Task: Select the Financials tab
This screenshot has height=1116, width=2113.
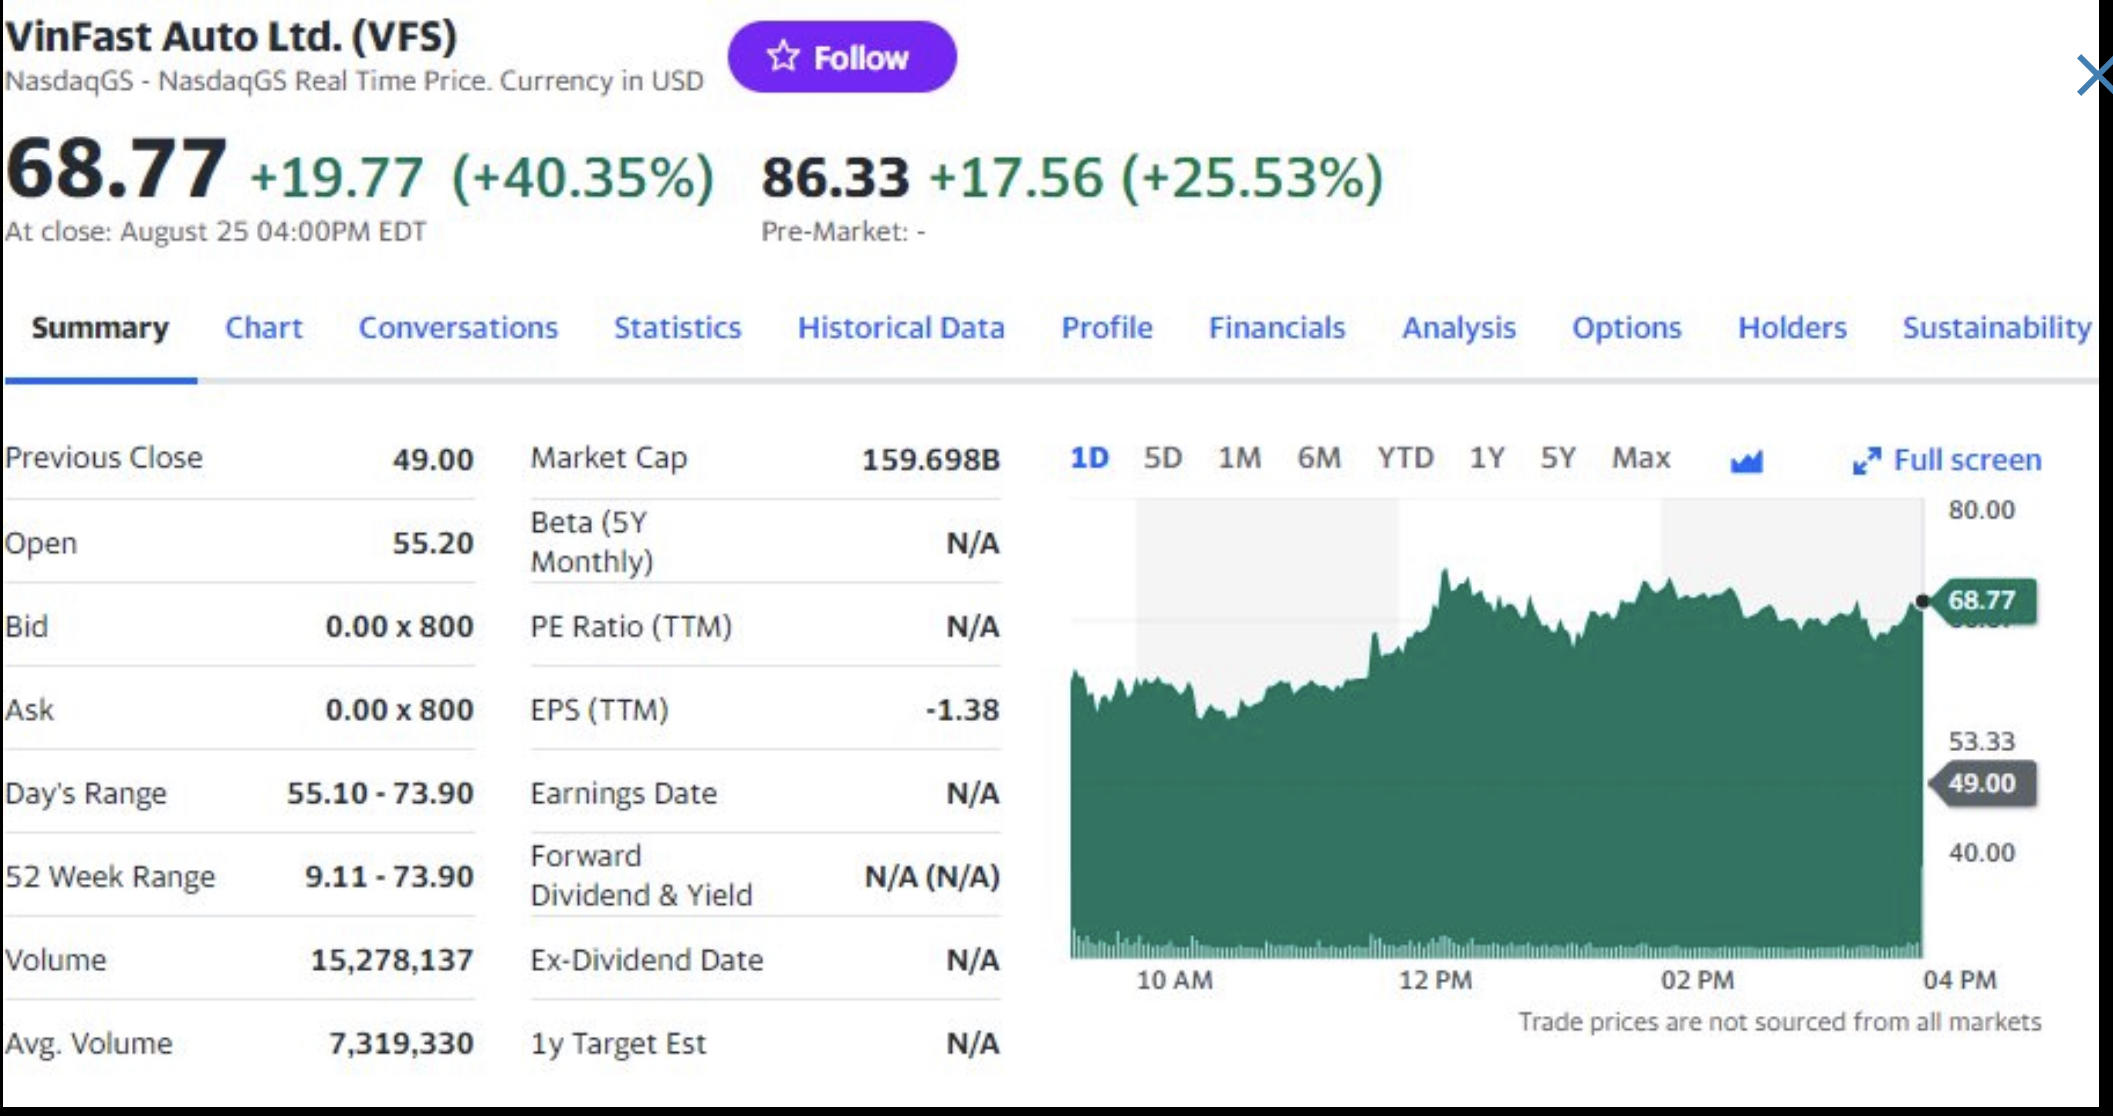Action: (x=1276, y=328)
